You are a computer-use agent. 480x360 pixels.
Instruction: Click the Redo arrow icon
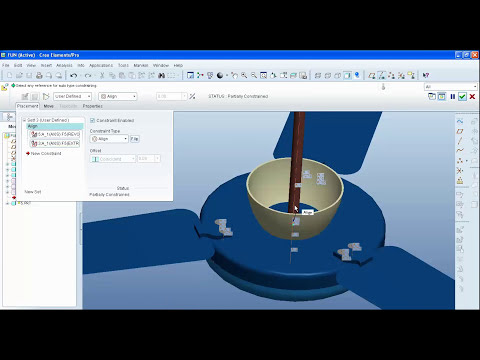tap(88, 76)
